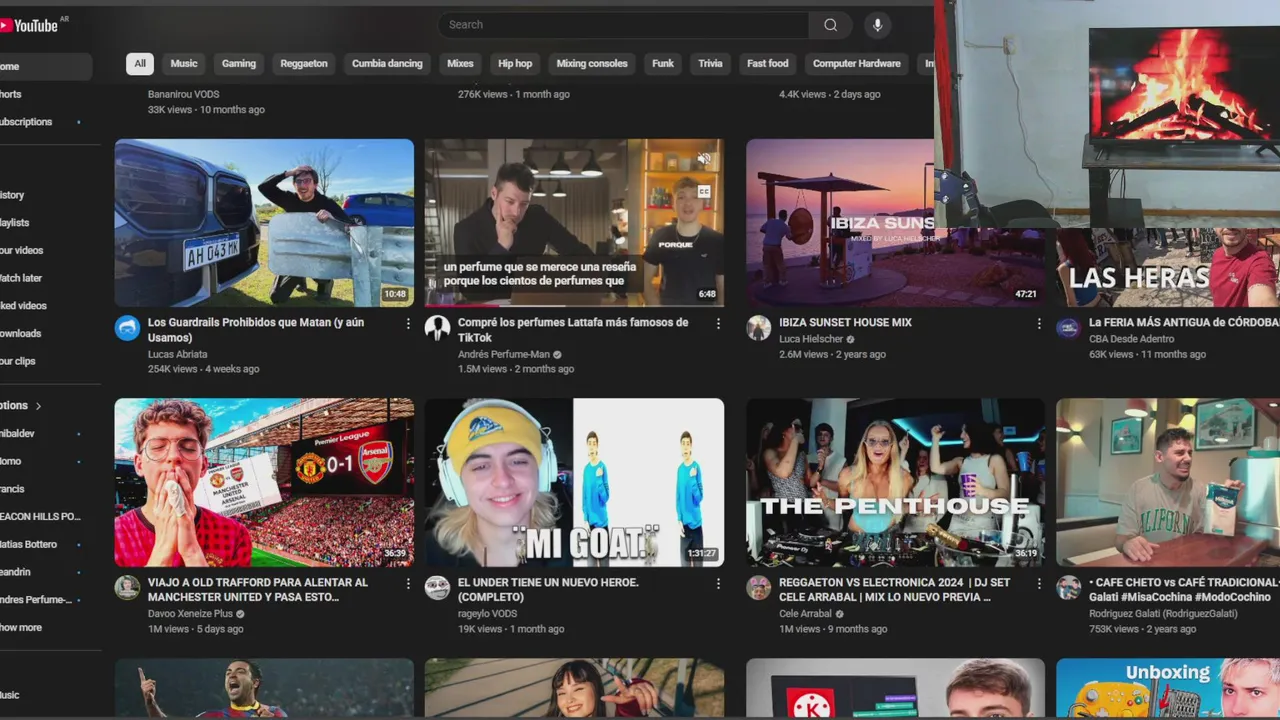Screen dimensions: 1280x720
Task: Select the Funk filter chip
Action: point(663,64)
